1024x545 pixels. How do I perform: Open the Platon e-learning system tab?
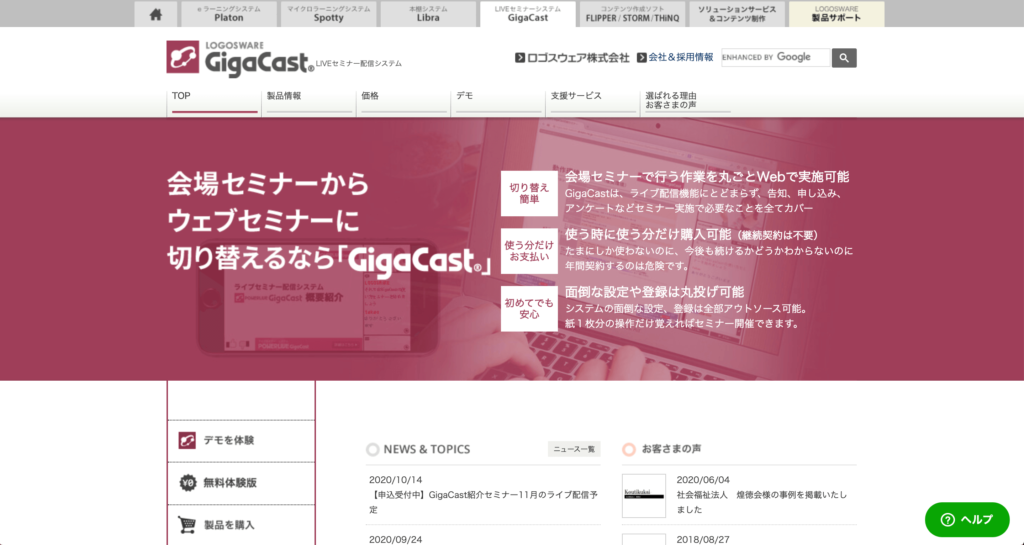point(229,14)
